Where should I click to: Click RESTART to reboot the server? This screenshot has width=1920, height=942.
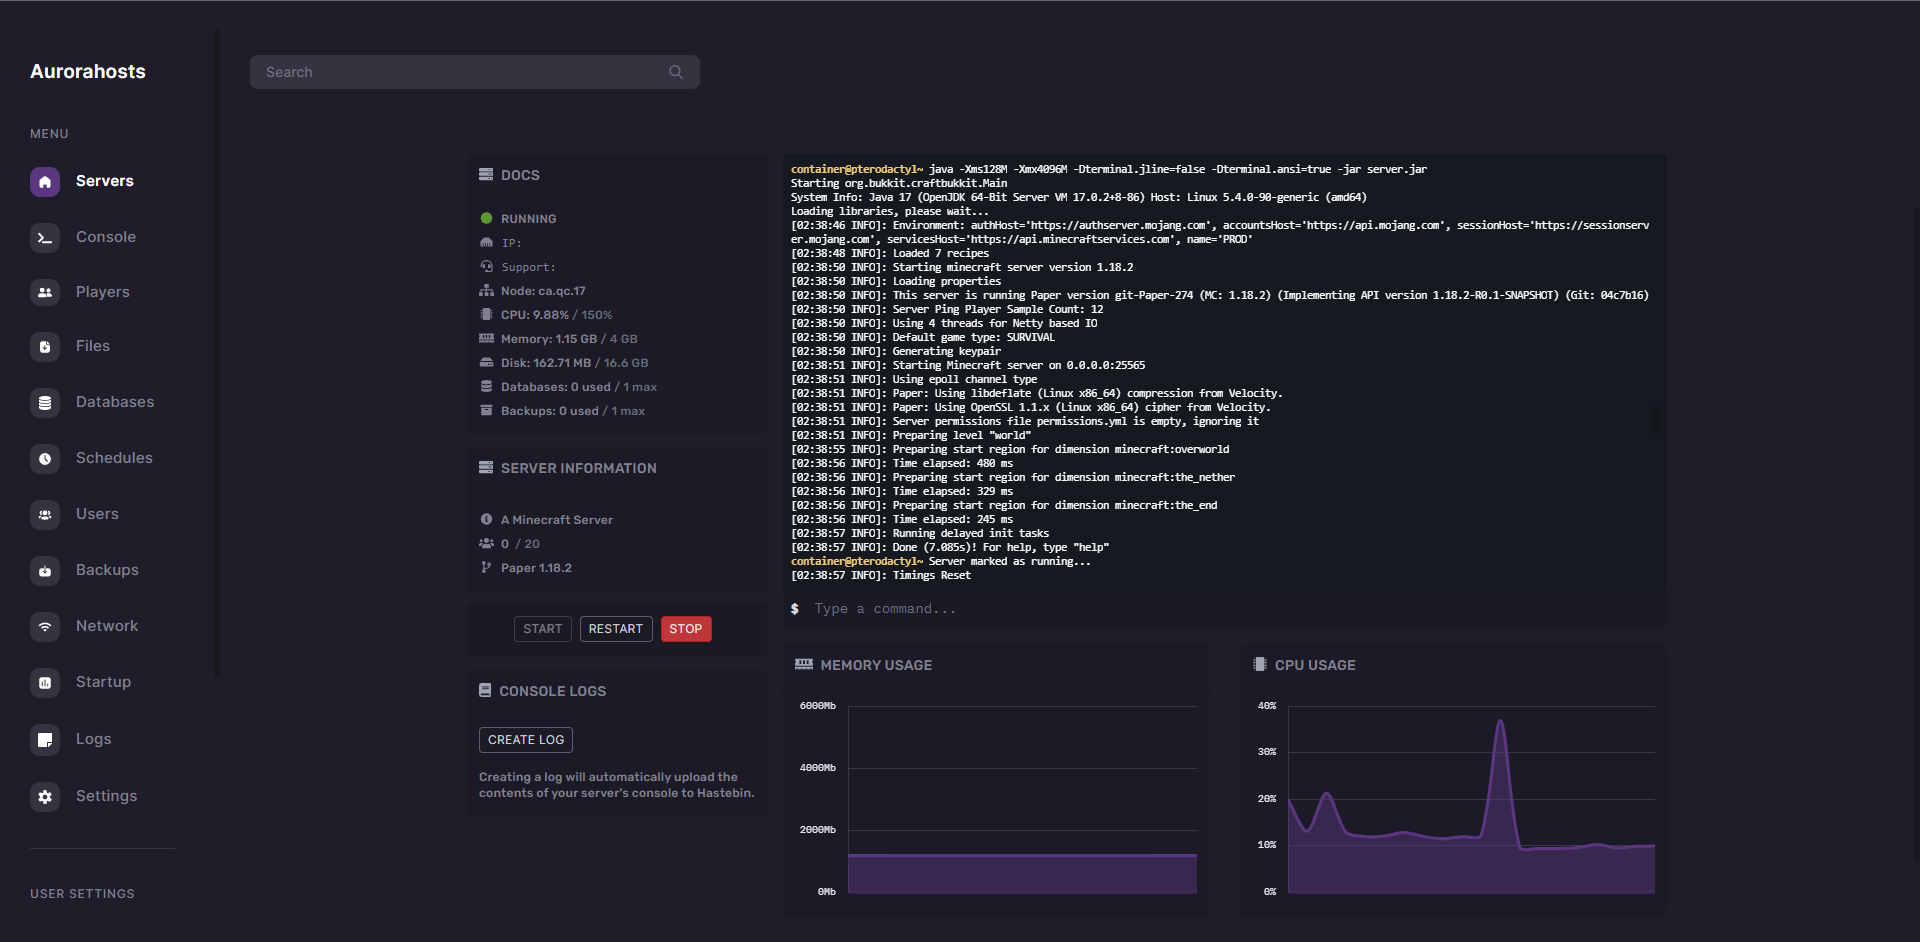tap(616, 628)
